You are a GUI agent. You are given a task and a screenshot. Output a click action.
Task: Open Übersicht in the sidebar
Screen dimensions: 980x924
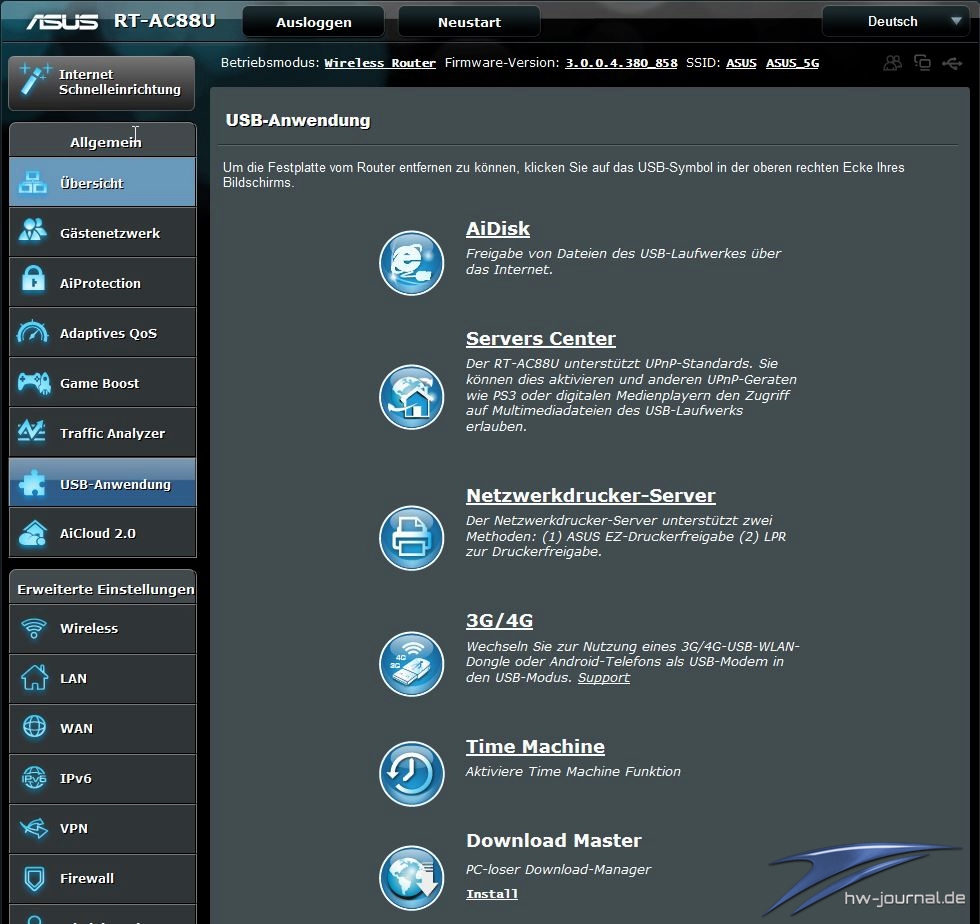(x=102, y=183)
